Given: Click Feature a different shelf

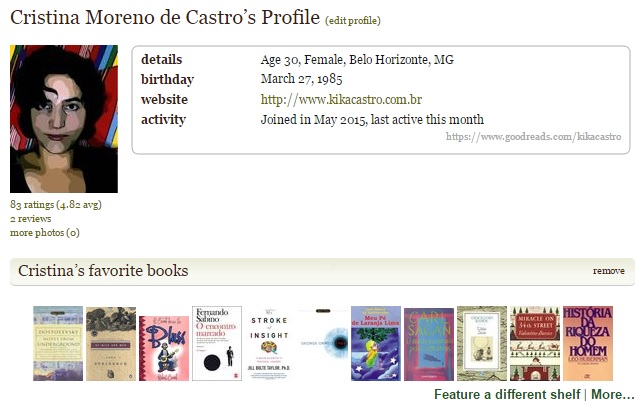Looking at the screenshot, I should click(x=506, y=395).
